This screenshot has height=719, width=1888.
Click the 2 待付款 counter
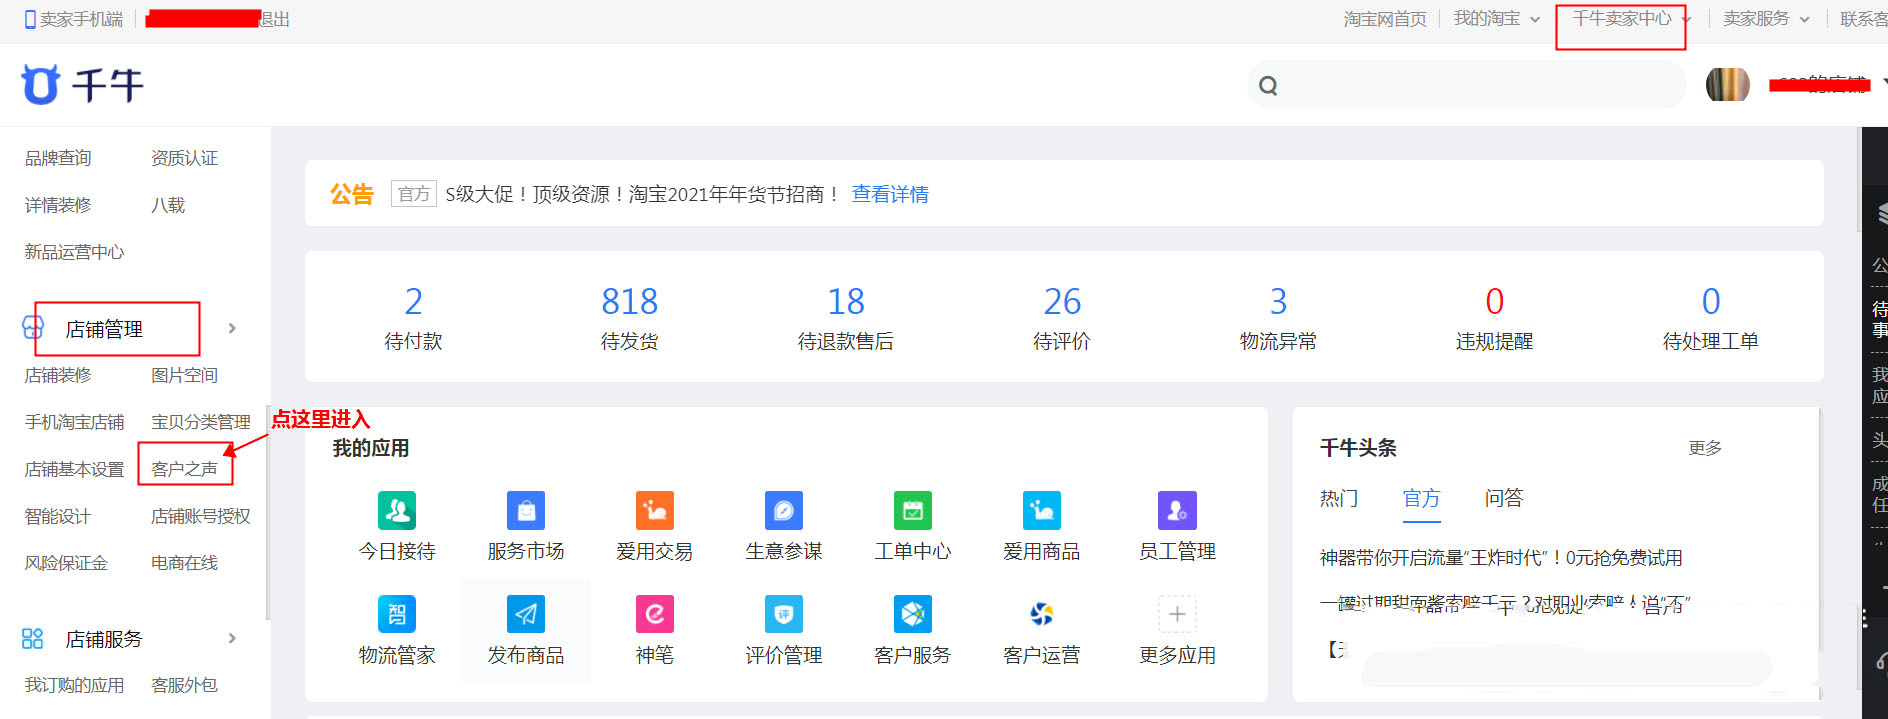pyautogui.click(x=413, y=317)
